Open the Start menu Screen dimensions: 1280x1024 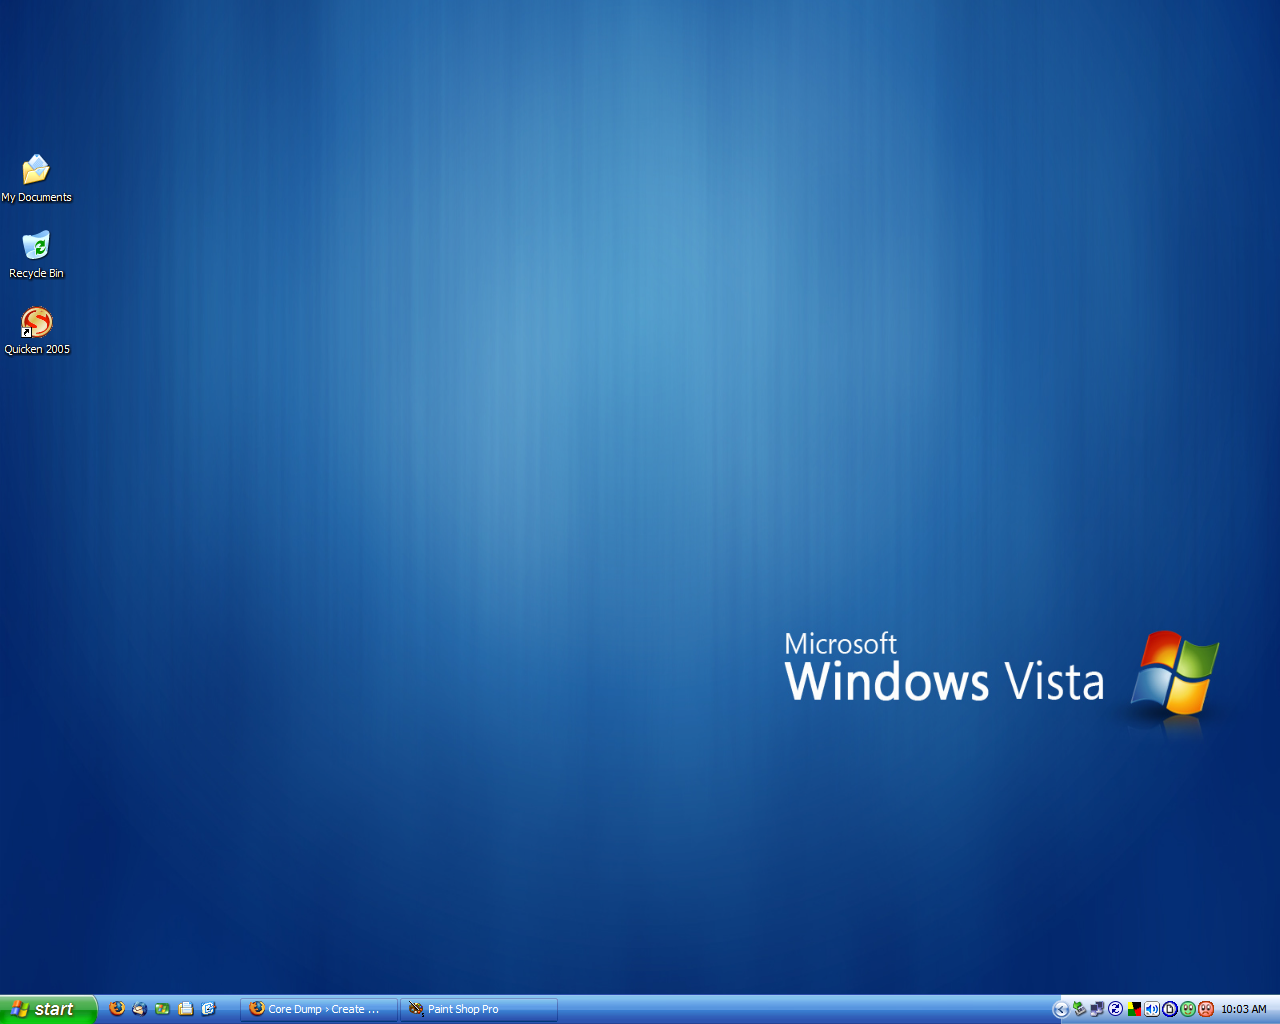click(48, 1009)
